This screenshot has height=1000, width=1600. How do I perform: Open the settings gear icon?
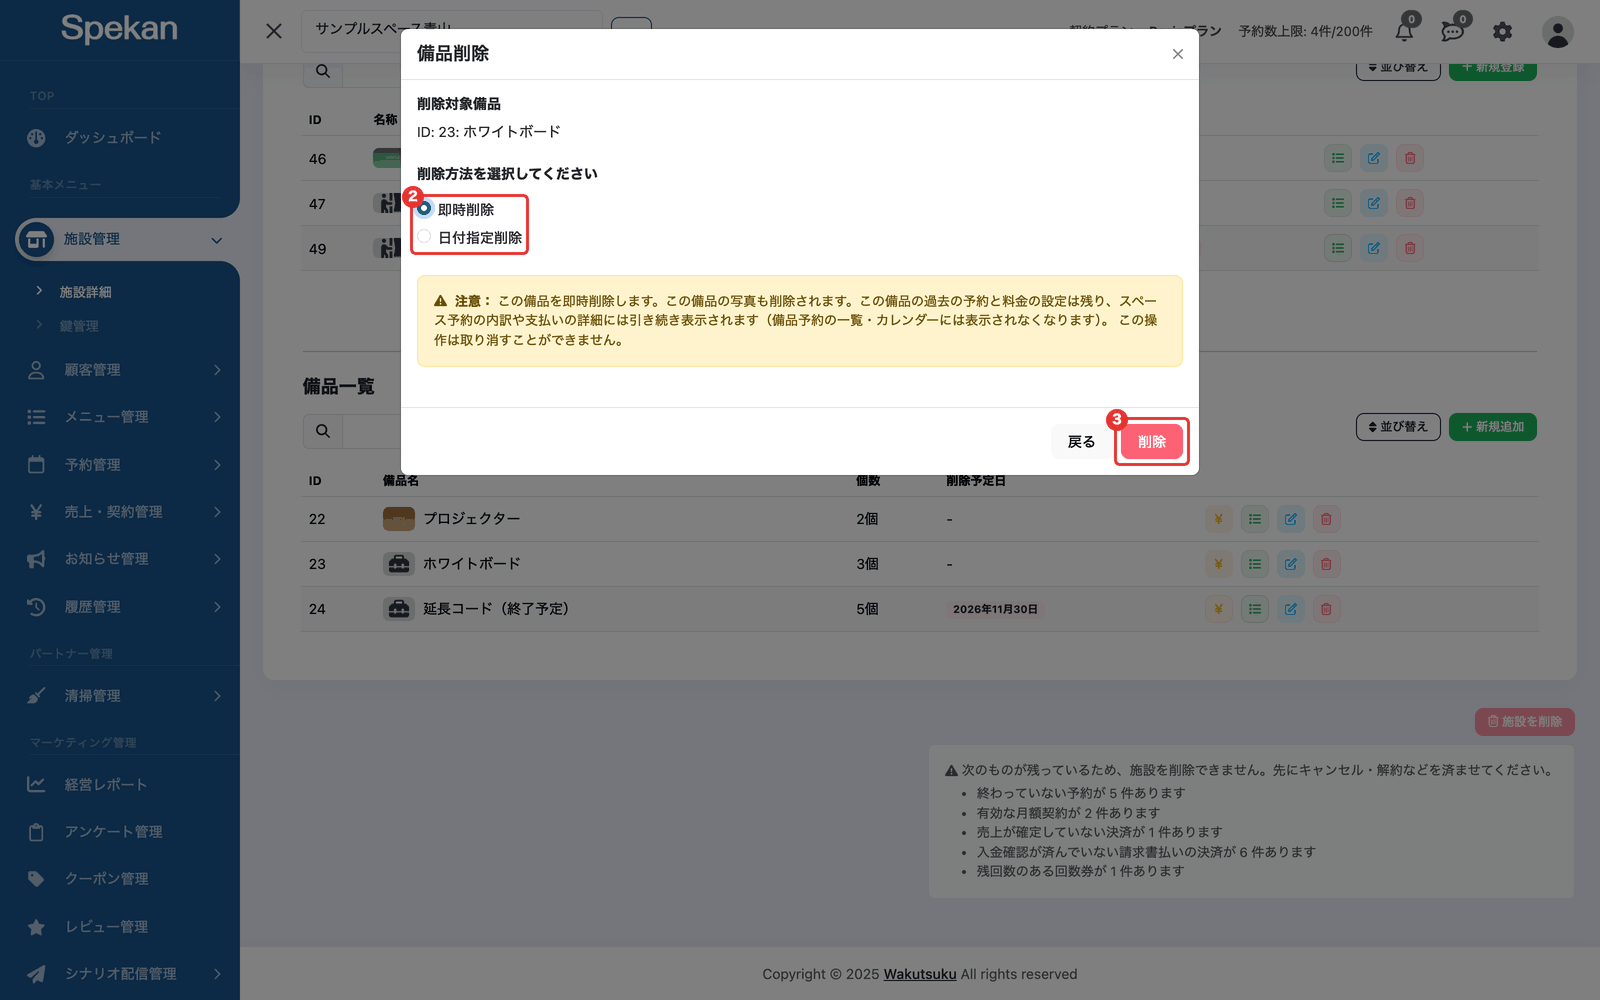coord(1503,32)
